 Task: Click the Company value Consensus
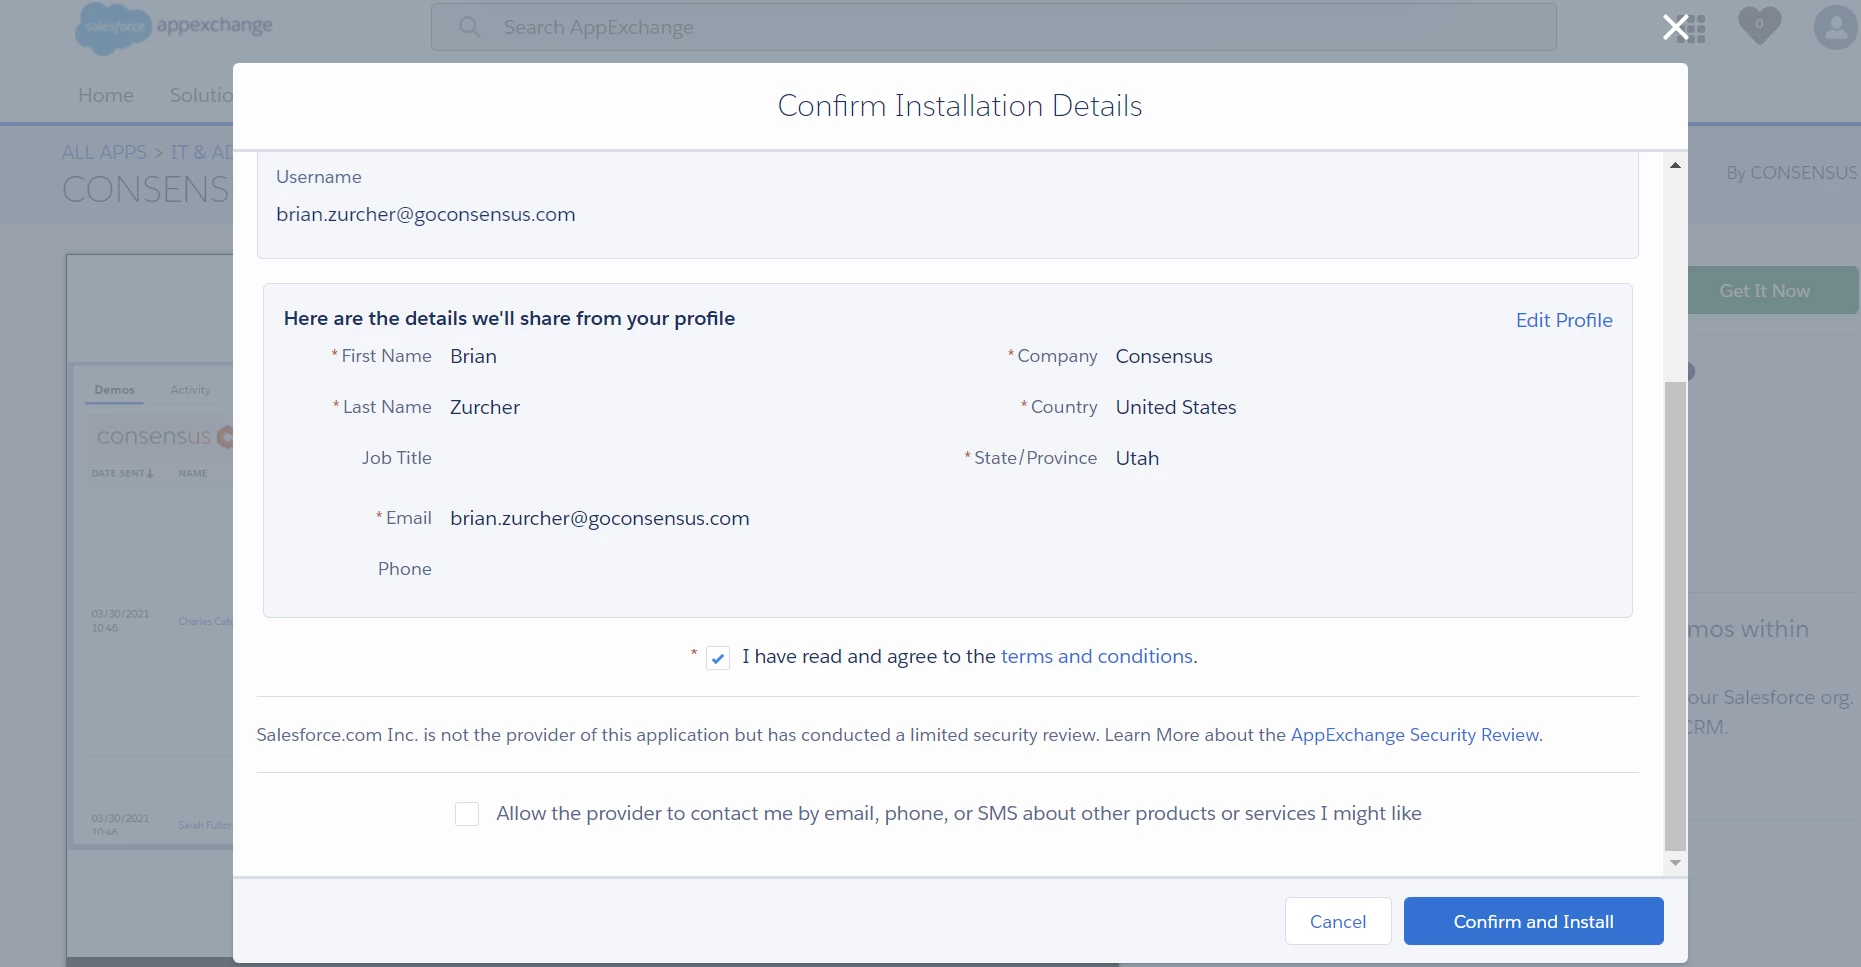[x=1164, y=356]
